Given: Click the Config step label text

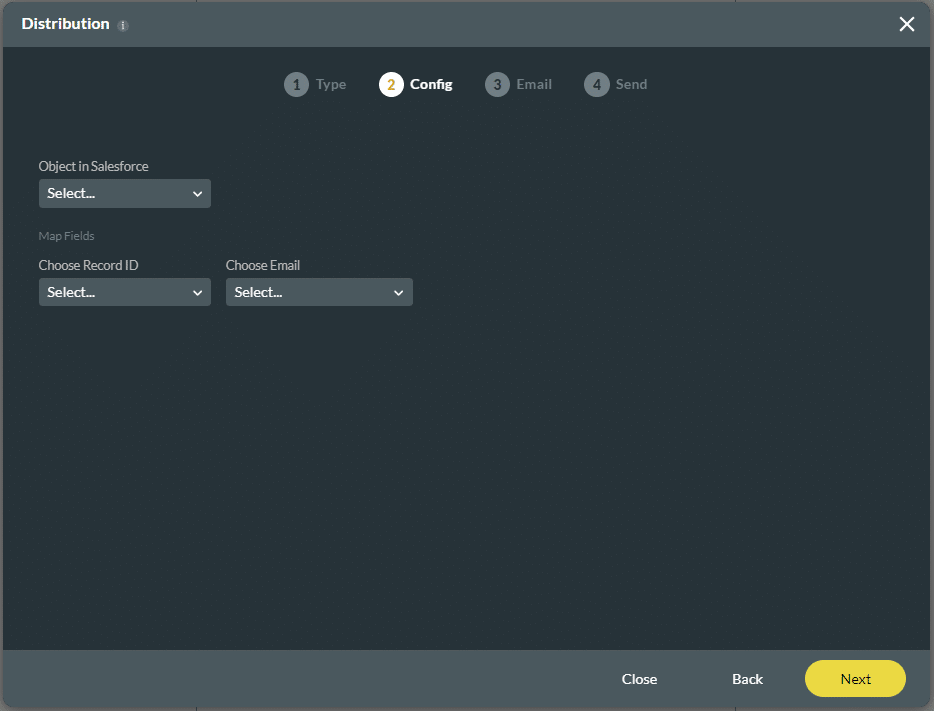Looking at the screenshot, I should click(x=432, y=84).
